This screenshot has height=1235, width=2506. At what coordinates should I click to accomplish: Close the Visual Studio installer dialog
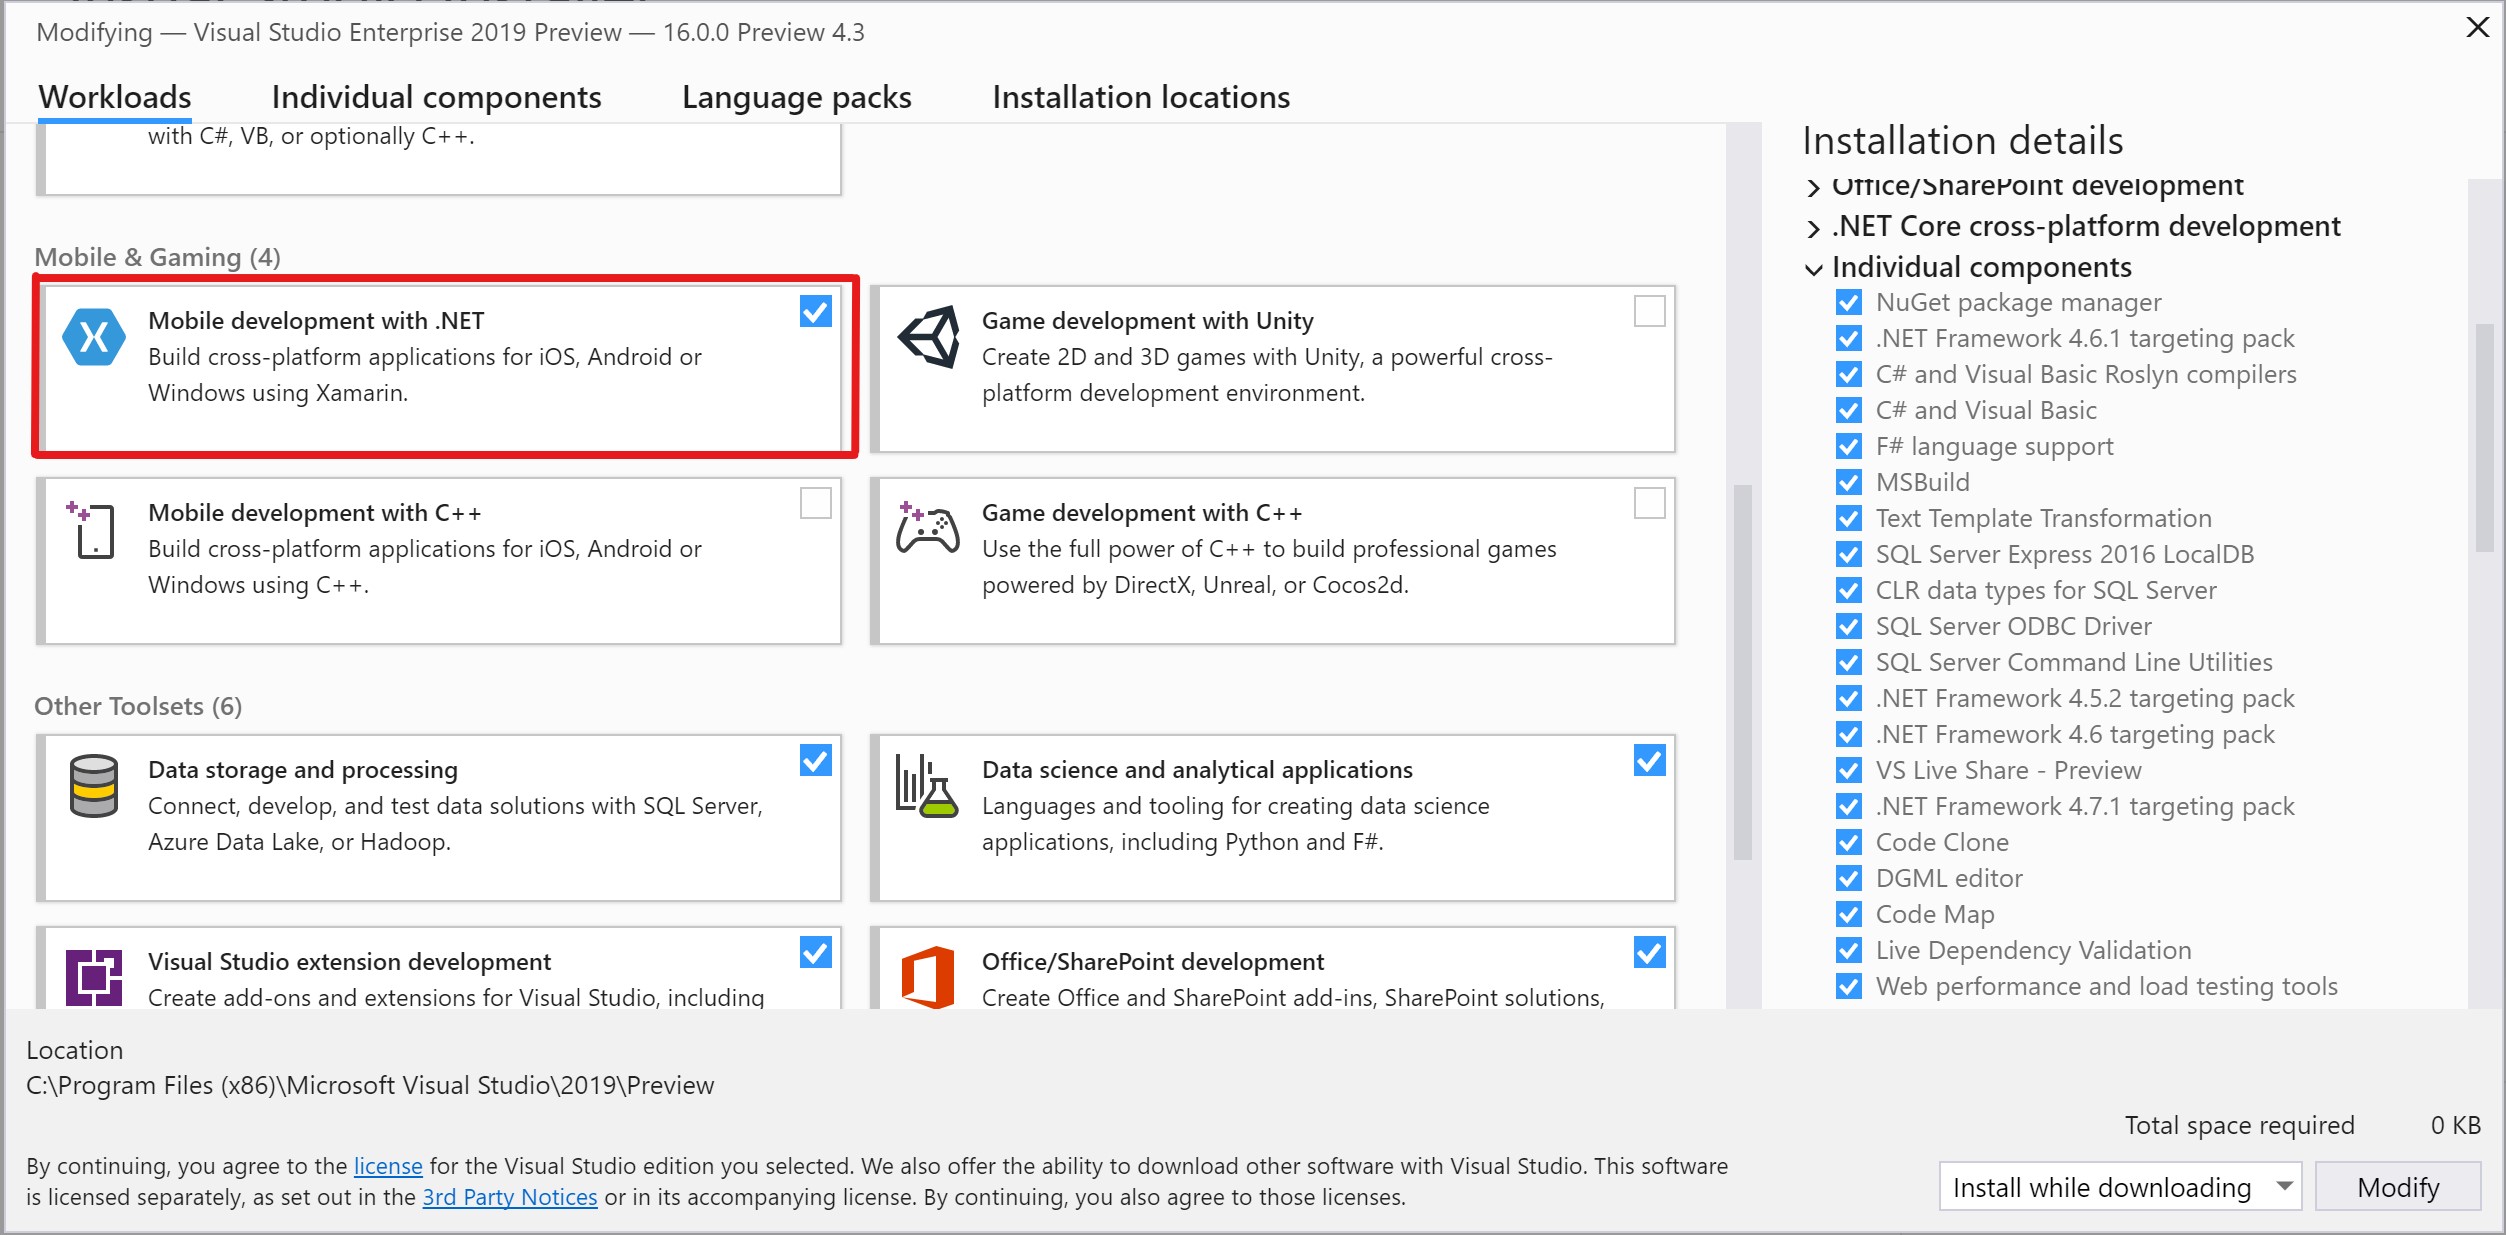pos(2478,27)
